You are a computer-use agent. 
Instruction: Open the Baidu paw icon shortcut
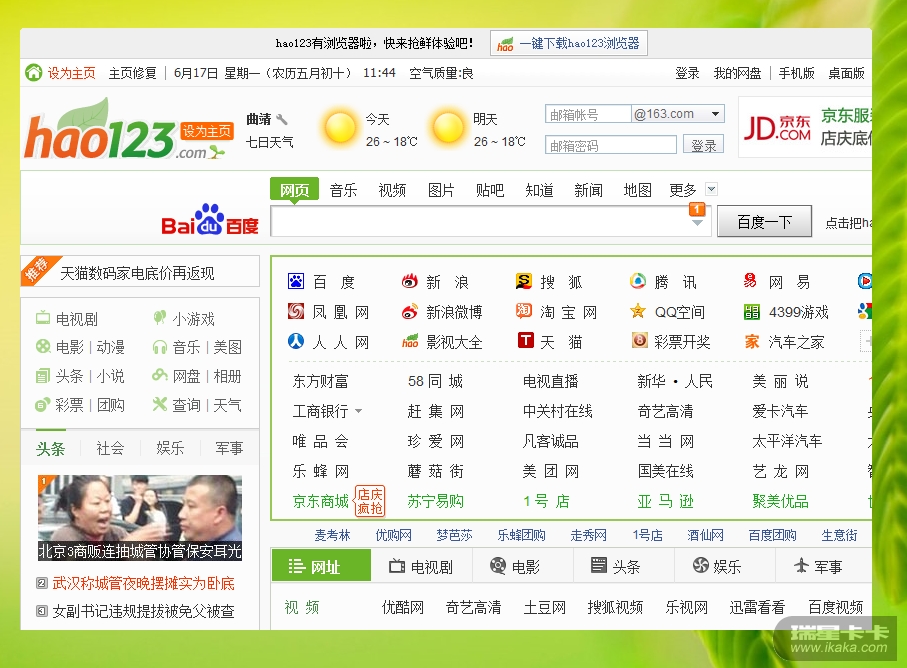click(296, 282)
